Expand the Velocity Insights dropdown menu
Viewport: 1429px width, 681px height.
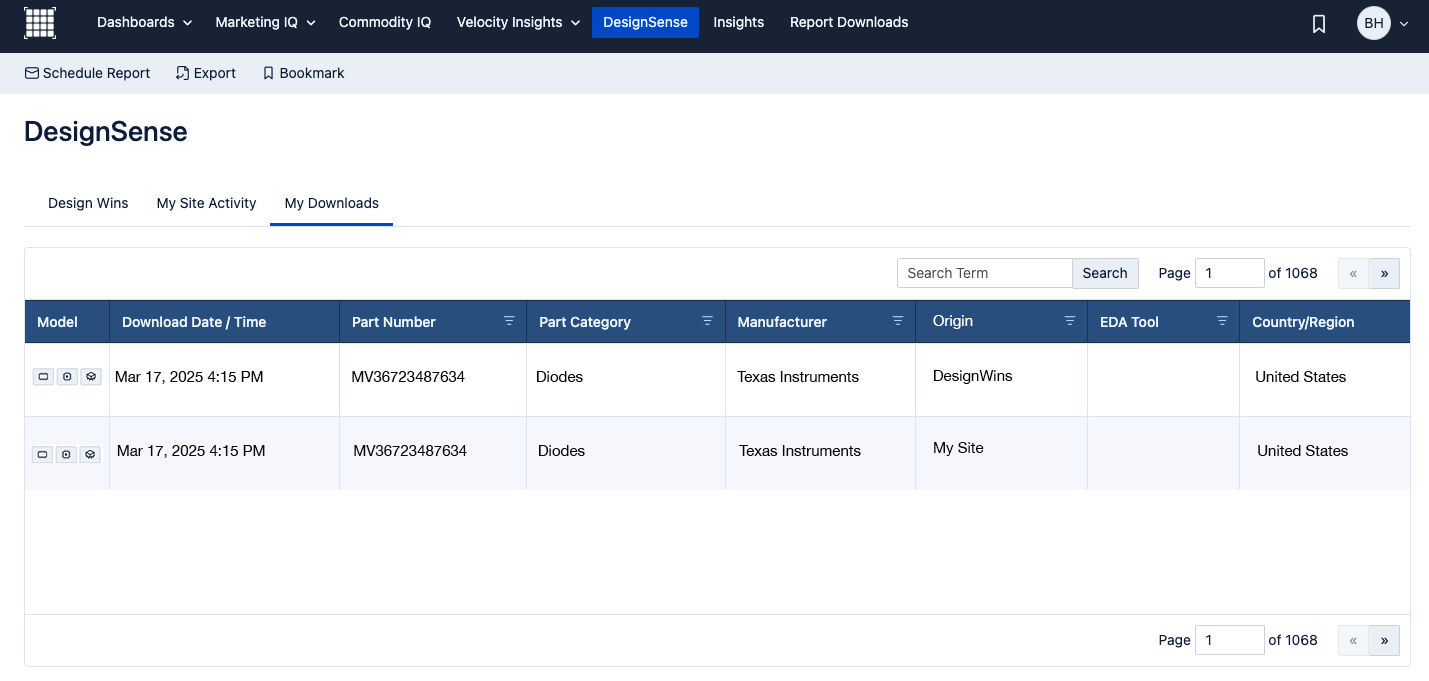518,22
